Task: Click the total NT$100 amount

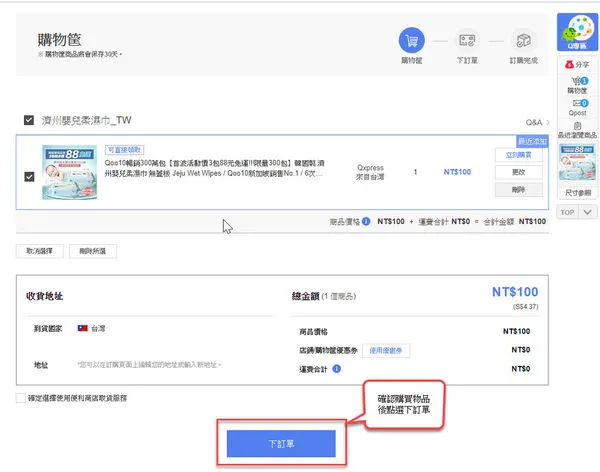Action: click(515, 292)
